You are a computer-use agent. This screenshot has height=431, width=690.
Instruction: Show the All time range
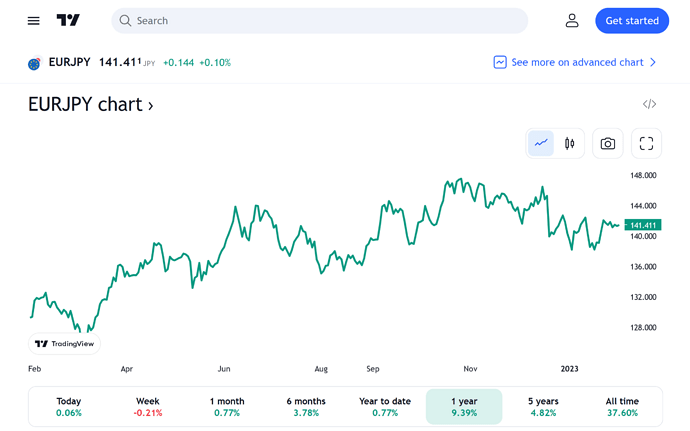pos(622,406)
